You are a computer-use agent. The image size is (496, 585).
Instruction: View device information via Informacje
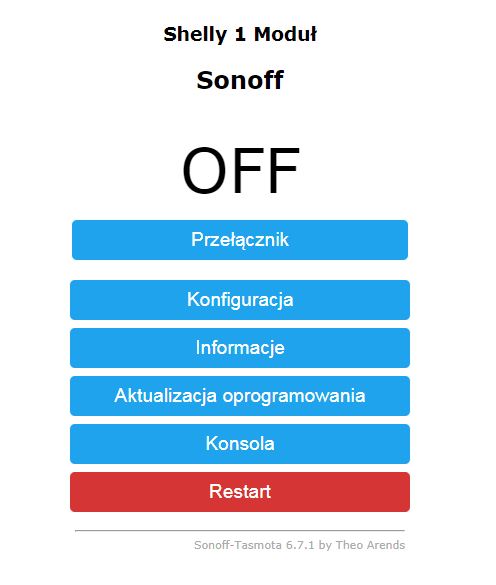(240, 348)
